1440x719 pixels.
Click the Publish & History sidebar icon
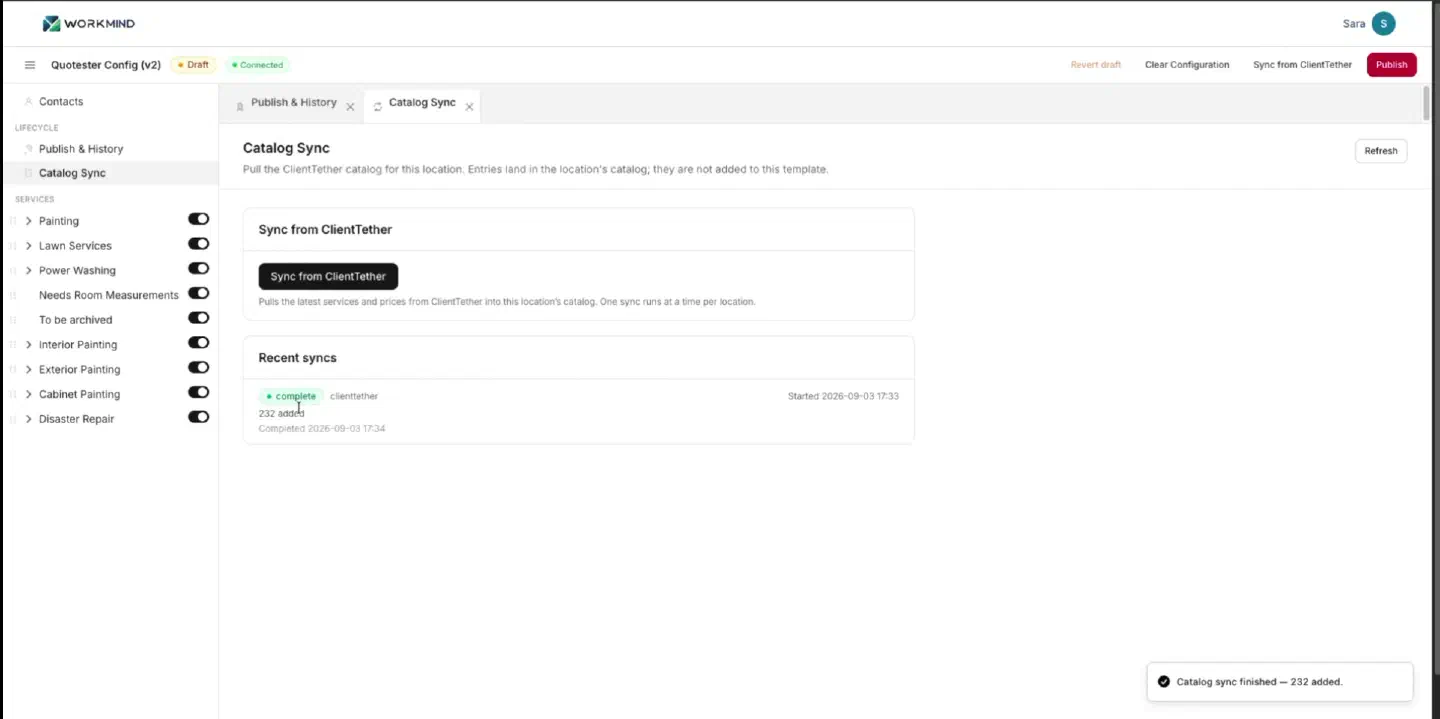(x=28, y=149)
